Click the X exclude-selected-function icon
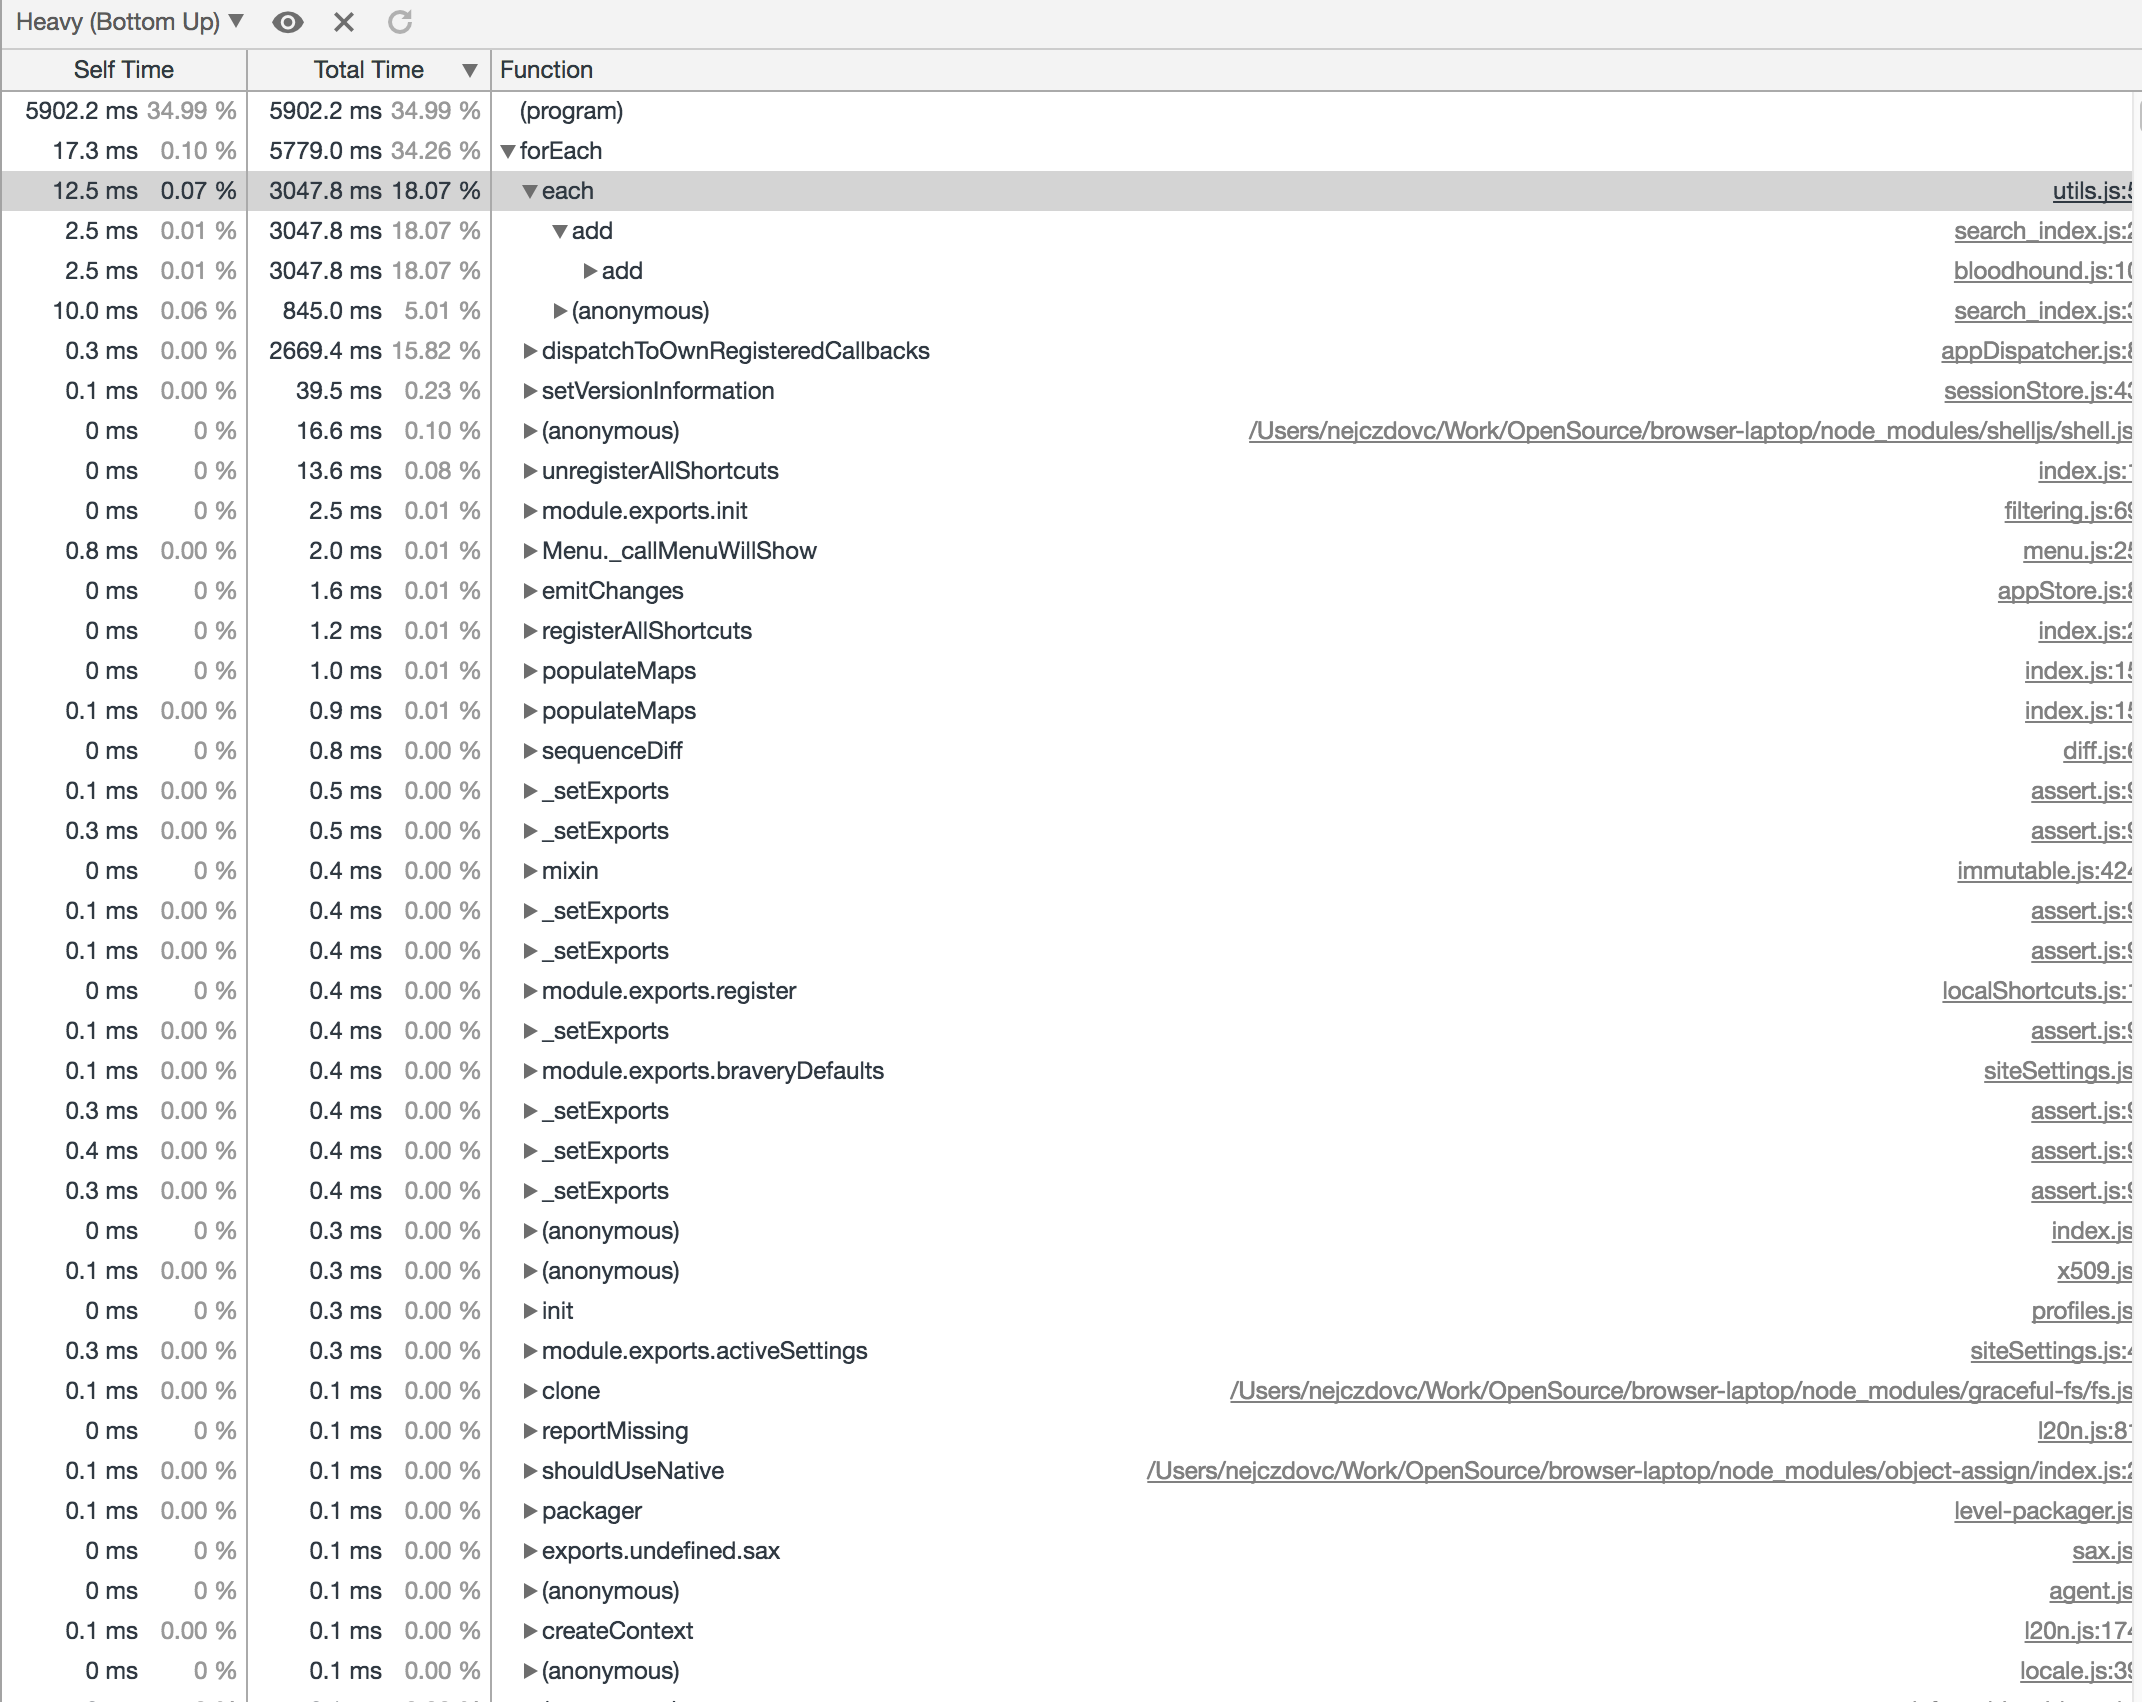Screen dimensions: 2142x1702 (344, 22)
